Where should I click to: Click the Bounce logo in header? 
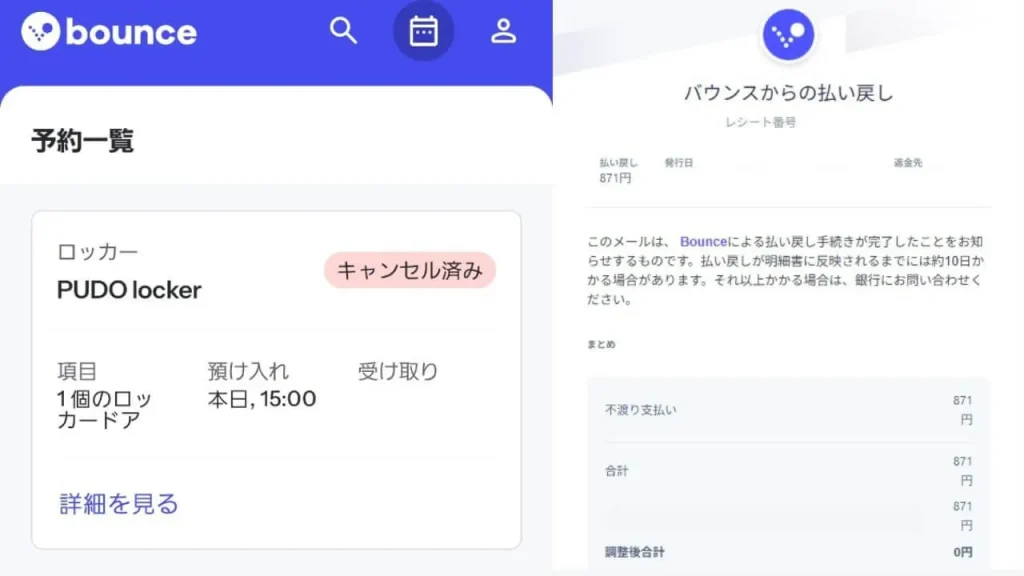pyautogui.click(x=109, y=31)
